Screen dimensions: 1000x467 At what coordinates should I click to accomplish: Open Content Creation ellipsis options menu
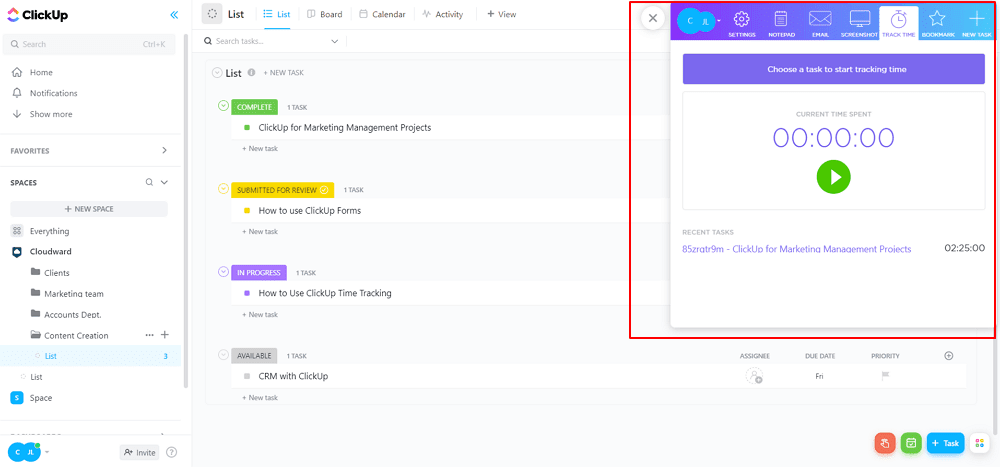(x=149, y=335)
